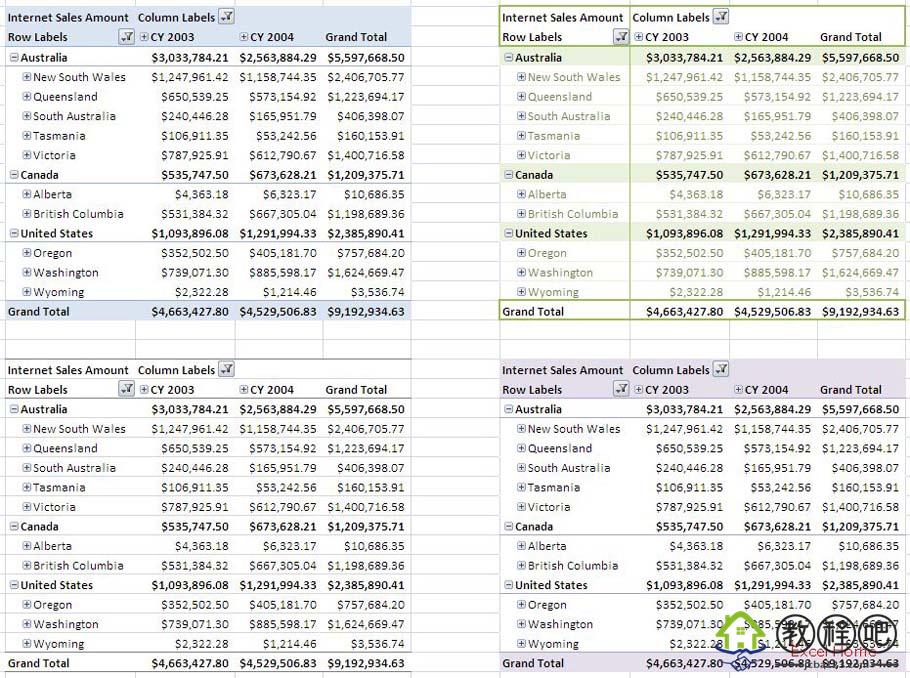Screen dimensions: 910x678
Task: Expand New South Wales in top-right green table
Action: (x=521, y=77)
